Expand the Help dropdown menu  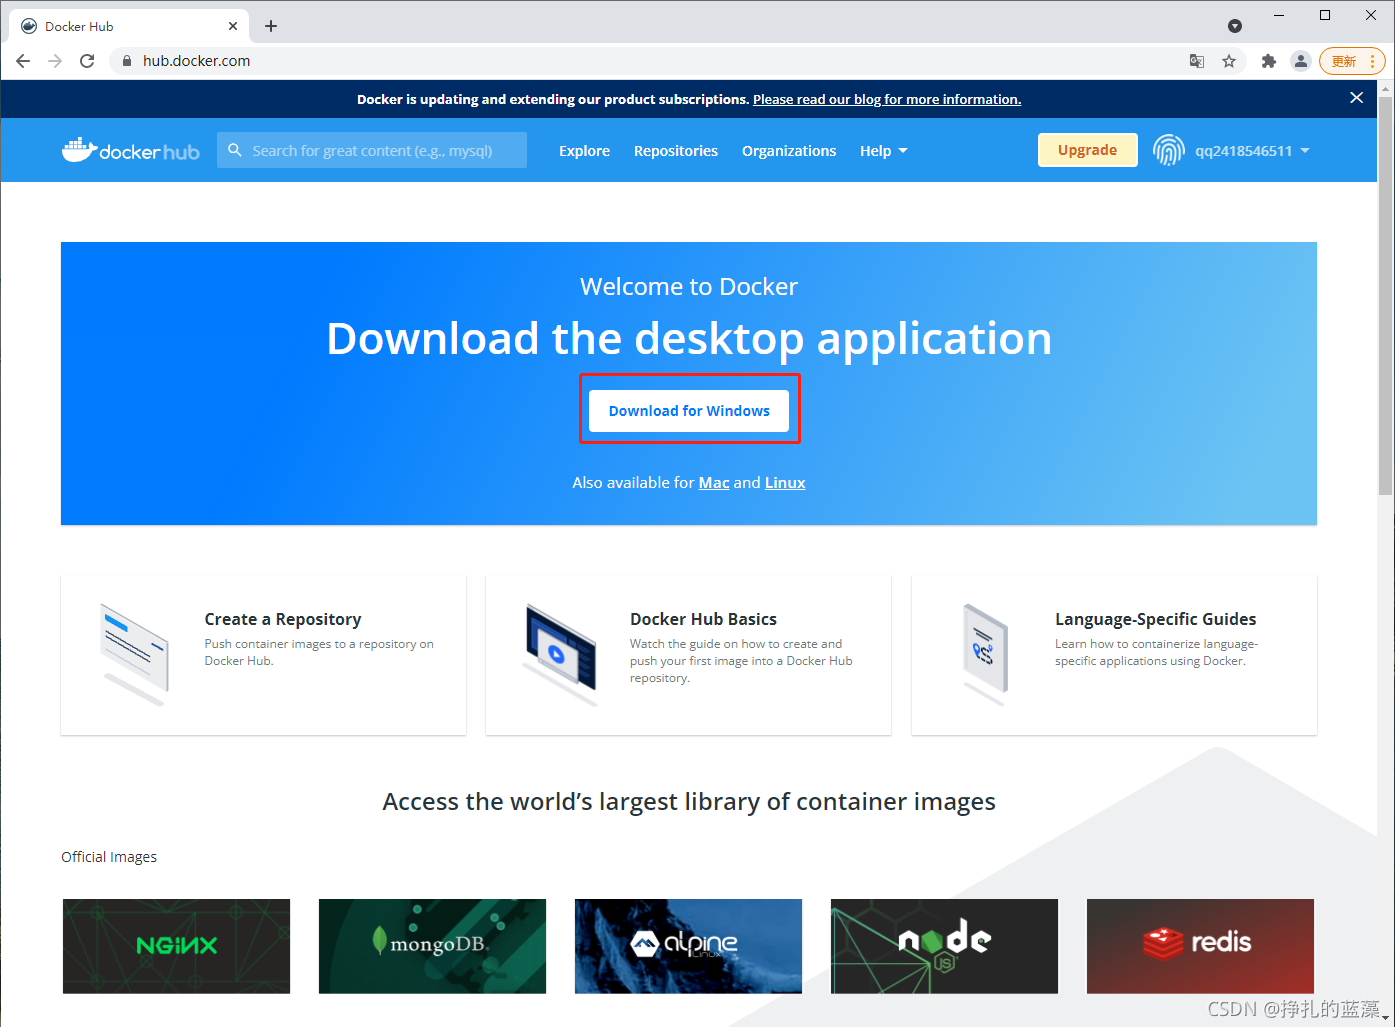tap(884, 151)
